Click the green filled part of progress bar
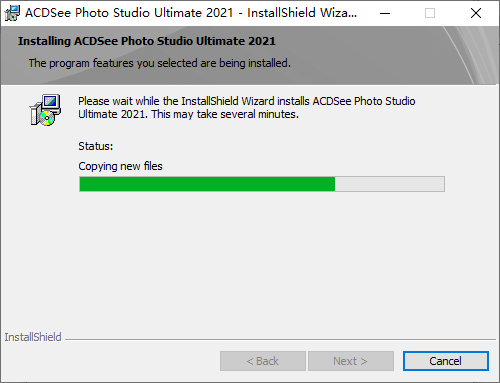 [207, 184]
